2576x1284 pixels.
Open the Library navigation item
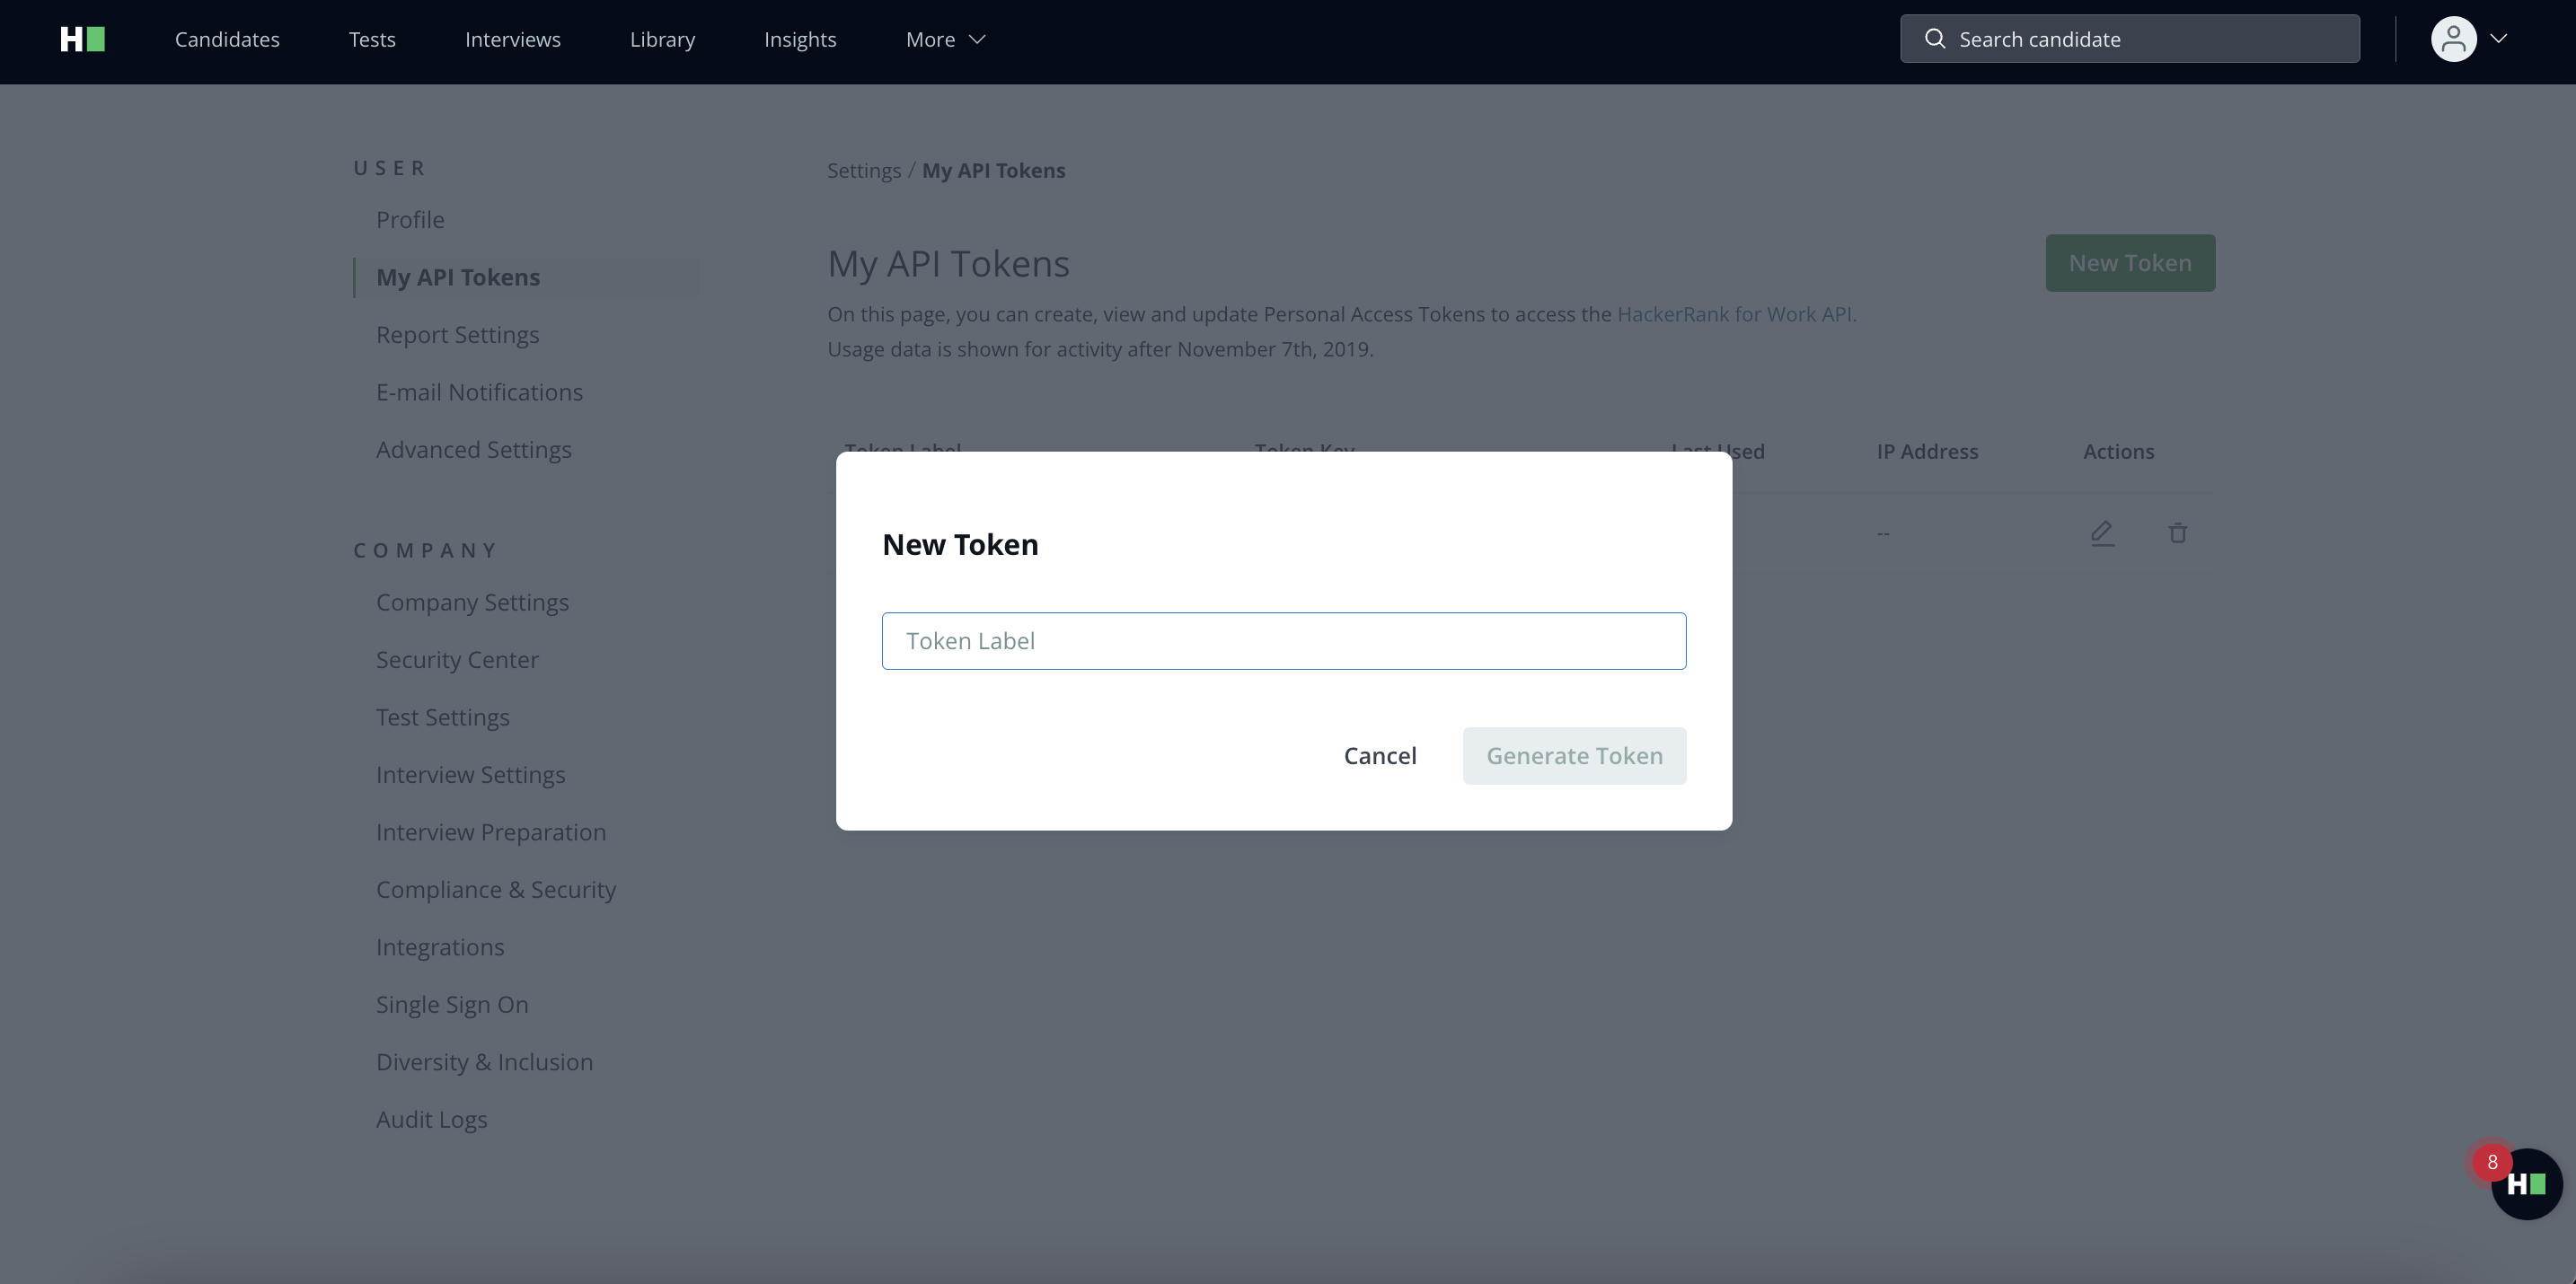pyautogui.click(x=662, y=39)
